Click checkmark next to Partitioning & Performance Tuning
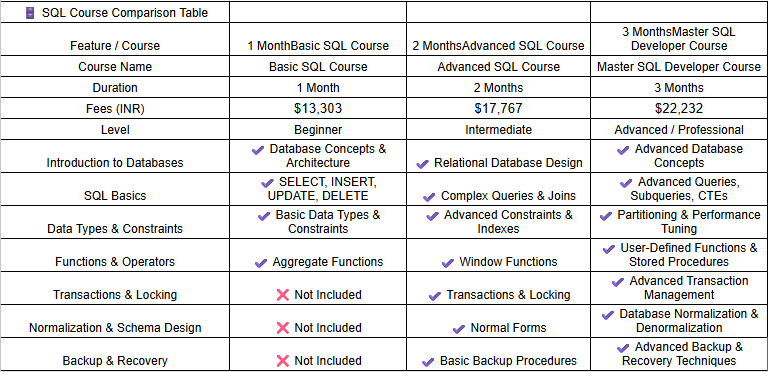This screenshot has height=372, width=768. (606, 215)
